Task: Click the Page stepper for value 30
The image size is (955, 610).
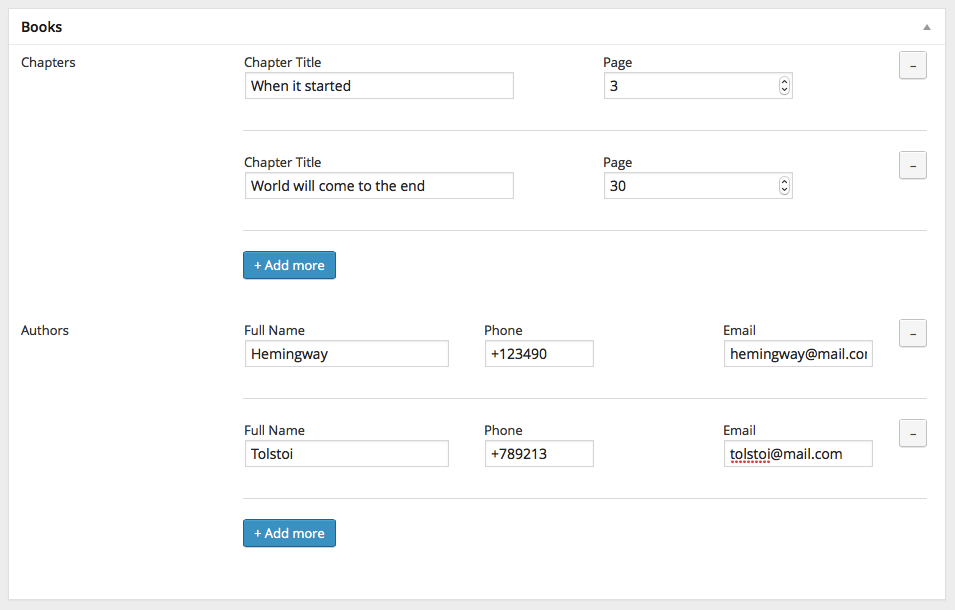Action: coord(784,186)
